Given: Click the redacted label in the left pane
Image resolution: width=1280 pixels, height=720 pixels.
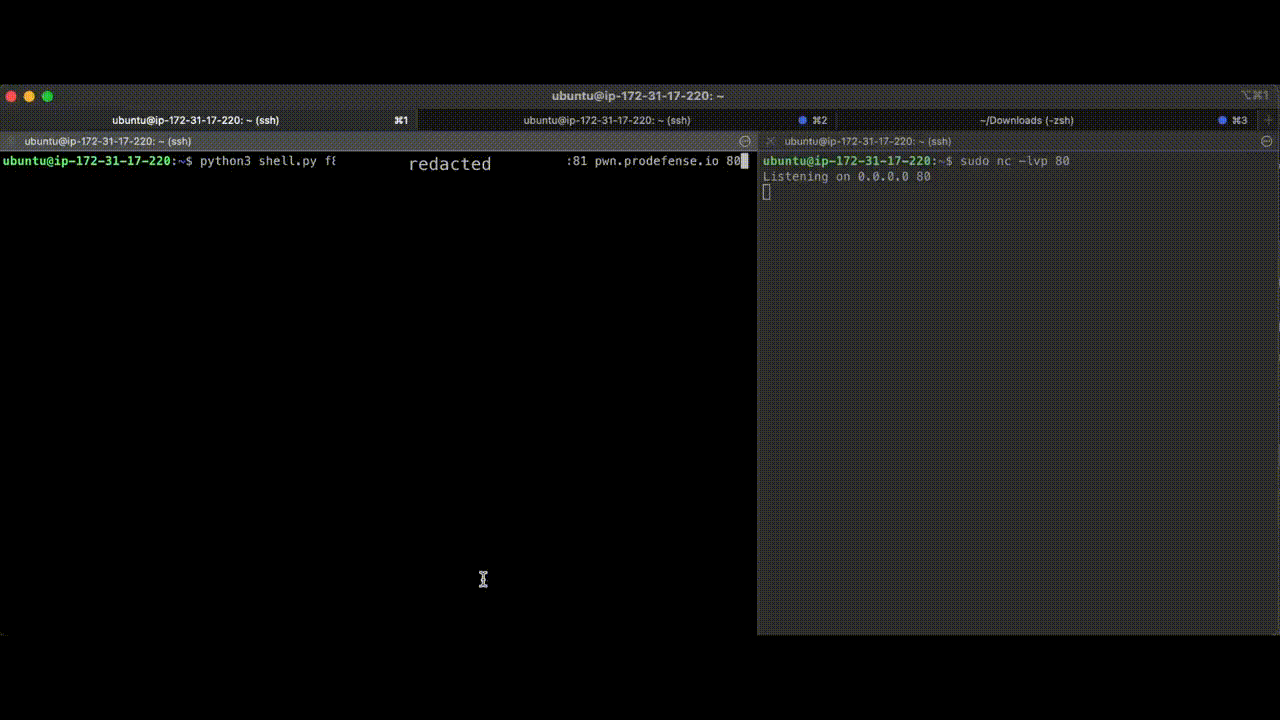Looking at the screenshot, I should point(450,164).
